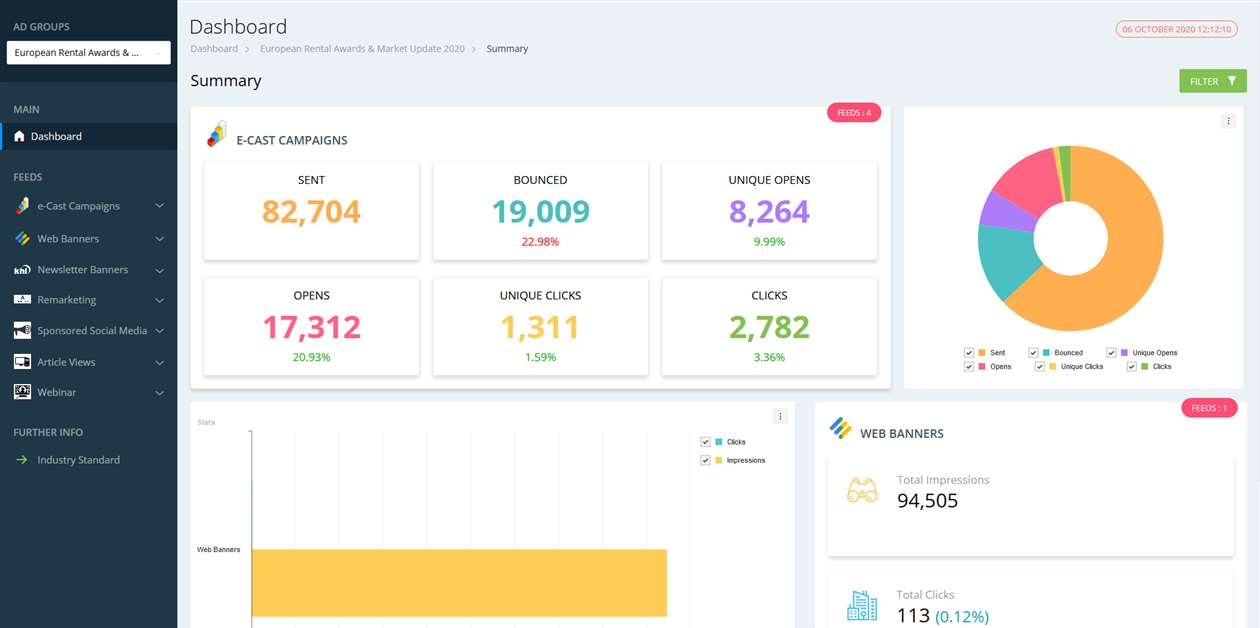1260x628 pixels.
Task: Select the Remarketing chart icon
Action: click(20, 300)
